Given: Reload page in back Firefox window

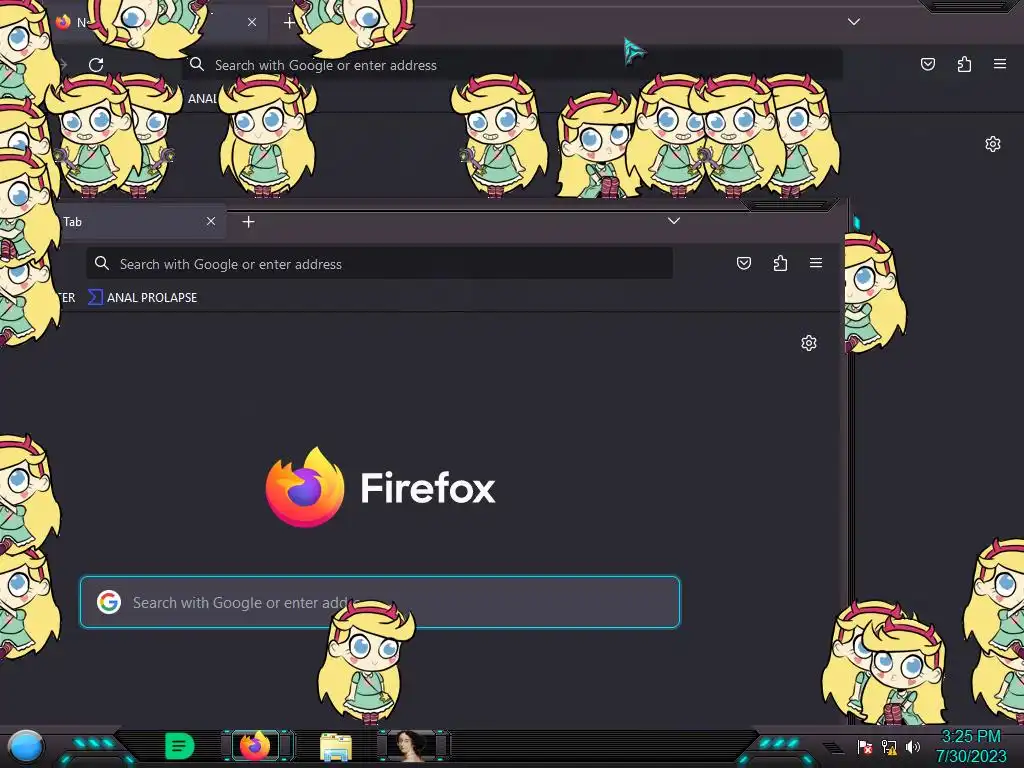Looking at the screenshot, I should pos(96,65).
